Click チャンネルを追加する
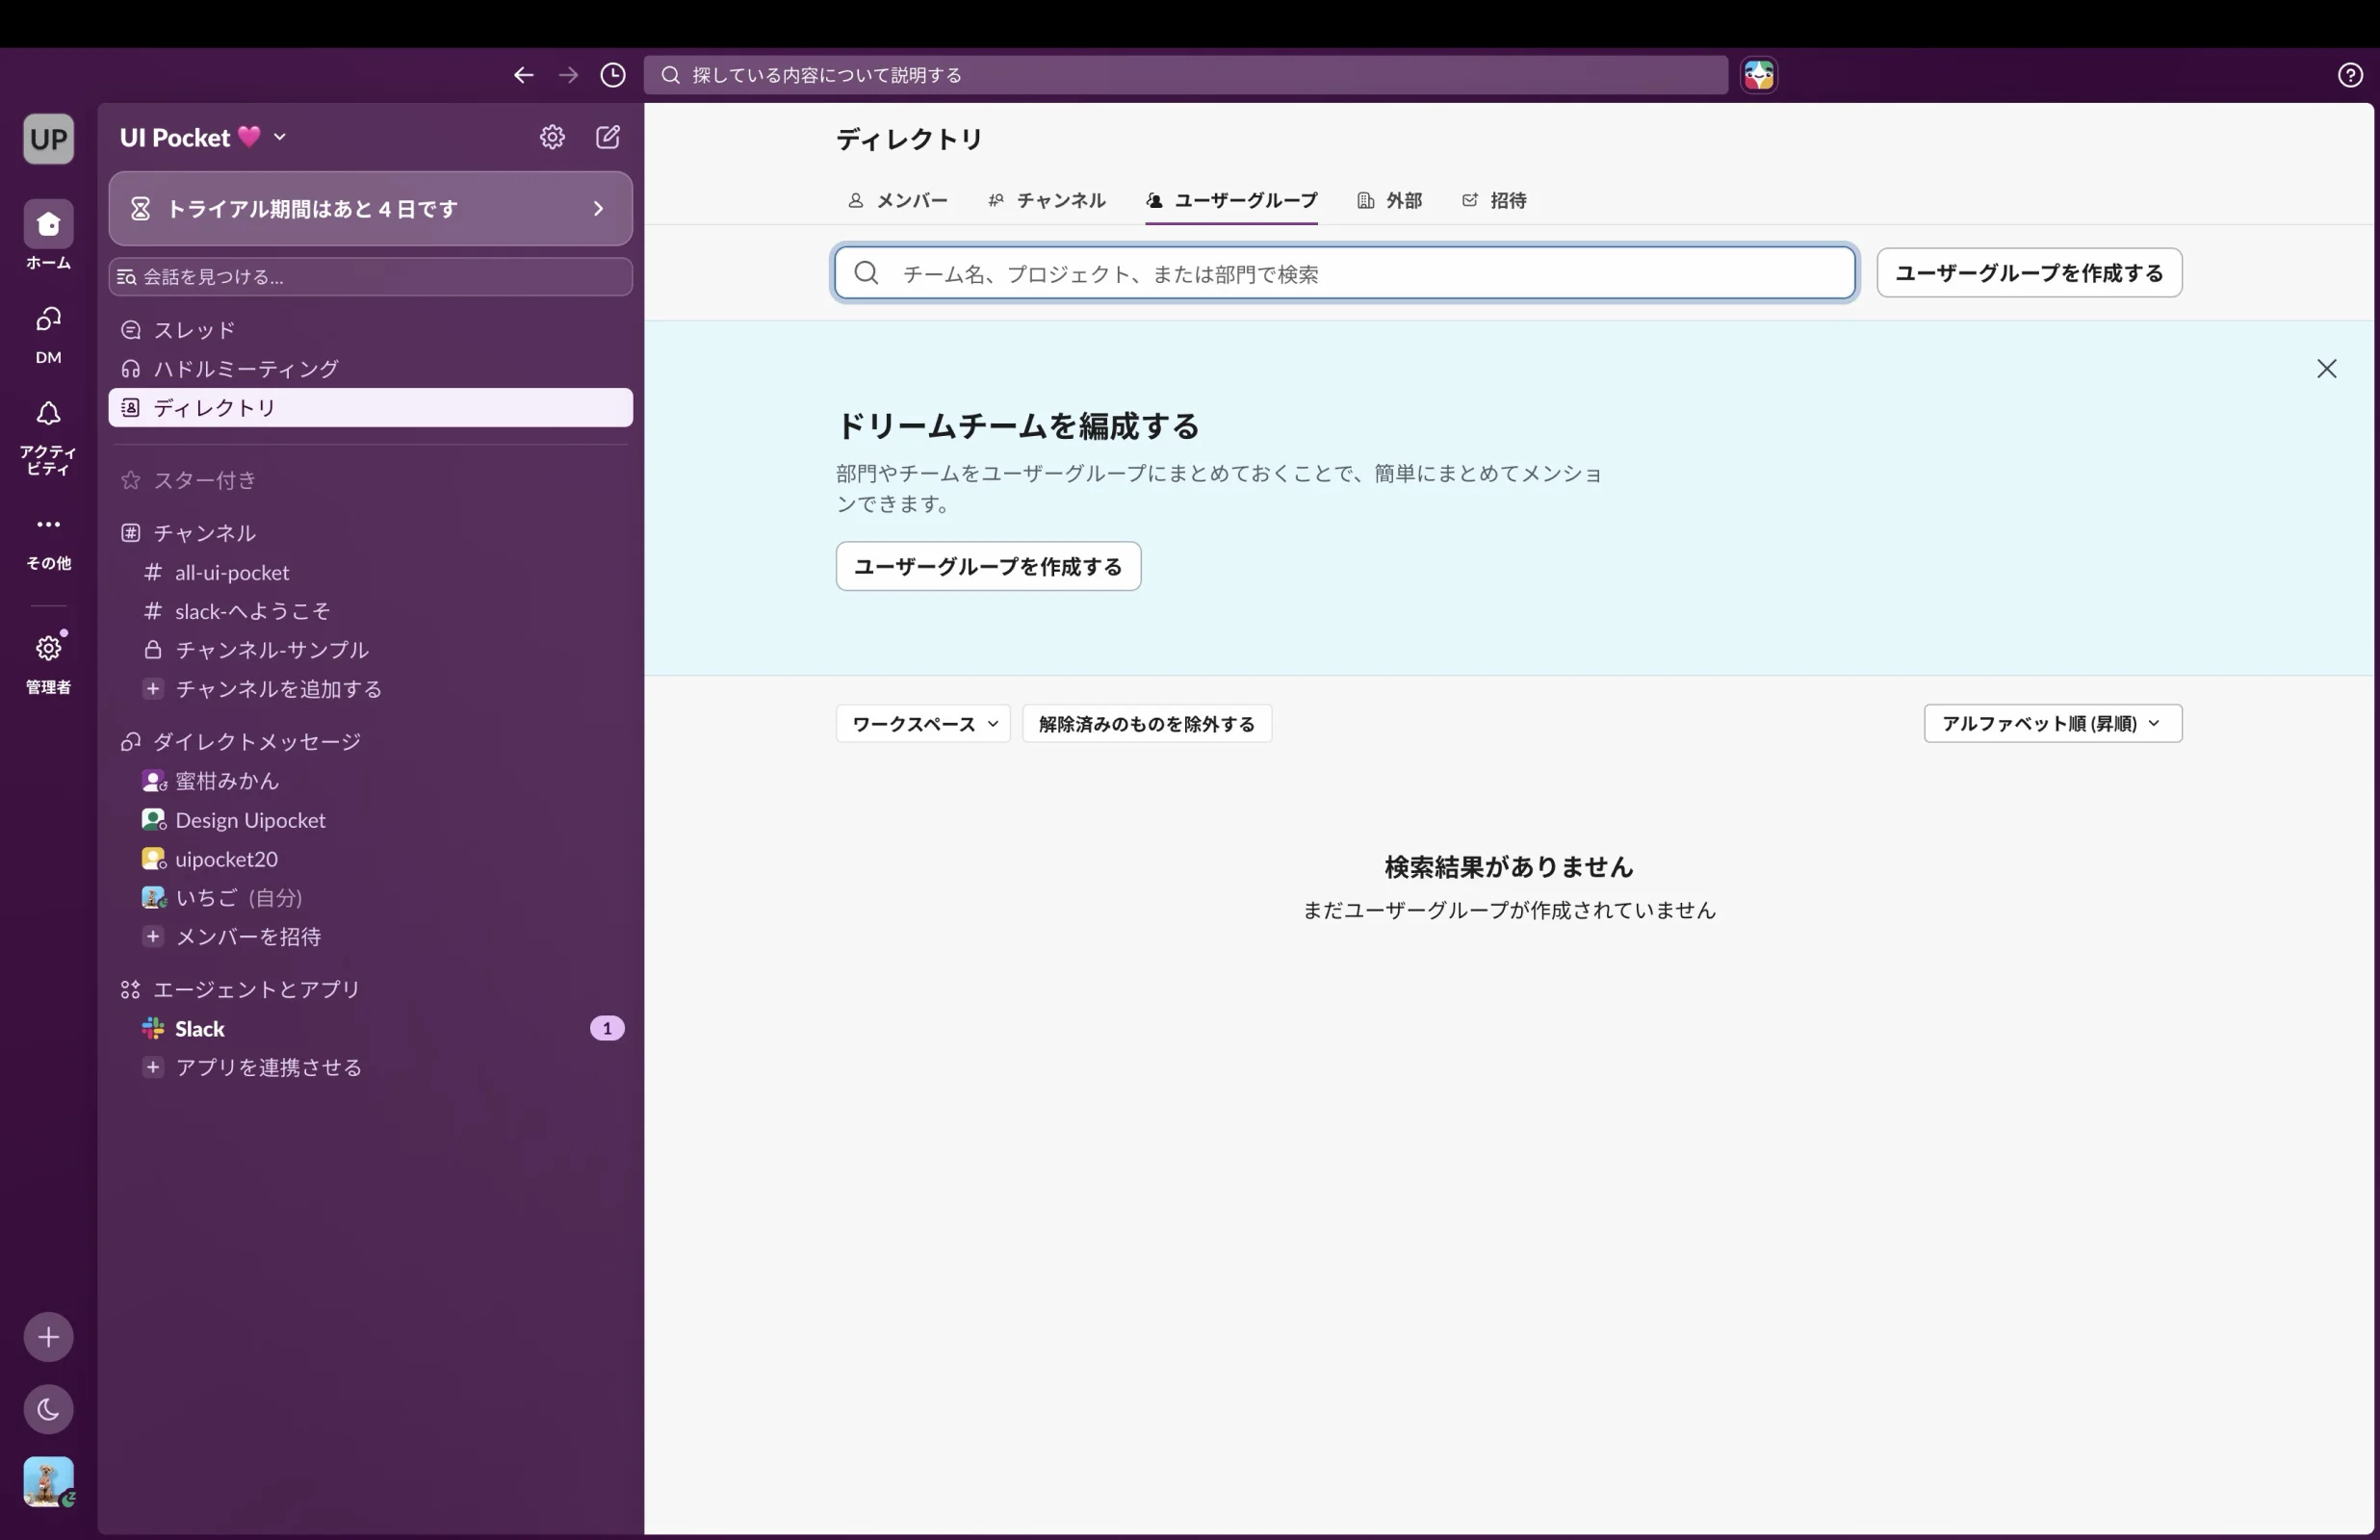 [370, 689]
